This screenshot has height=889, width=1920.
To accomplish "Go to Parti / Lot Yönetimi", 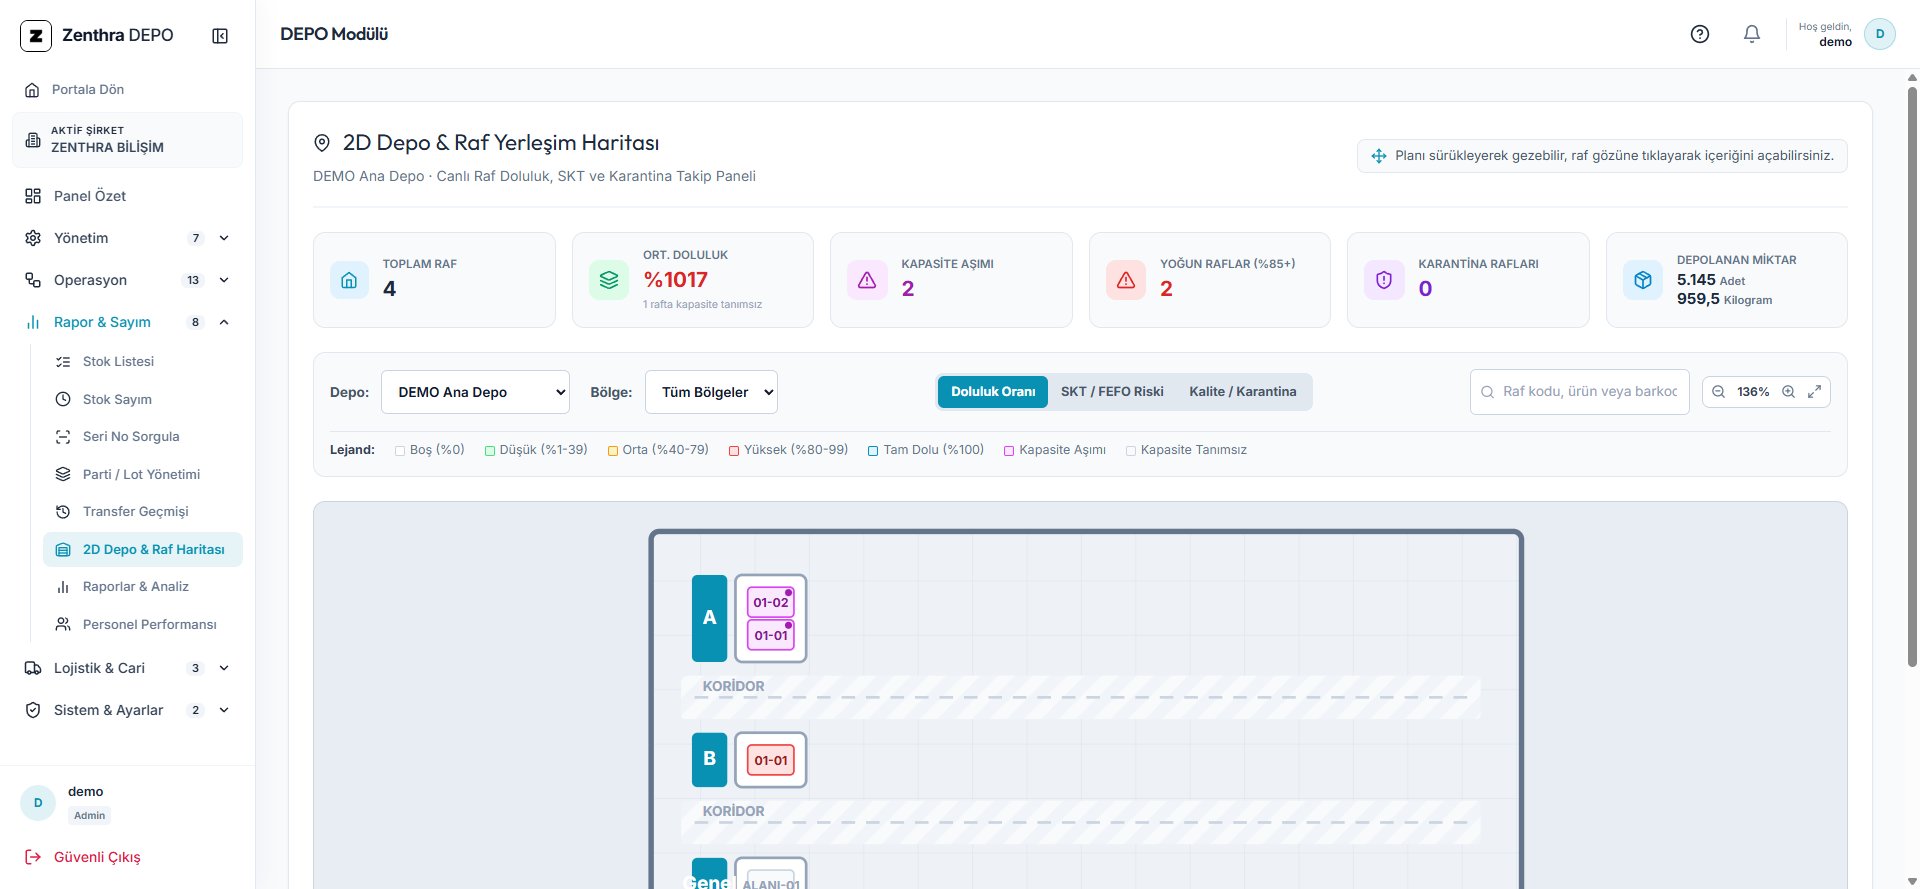I will 143,474.
